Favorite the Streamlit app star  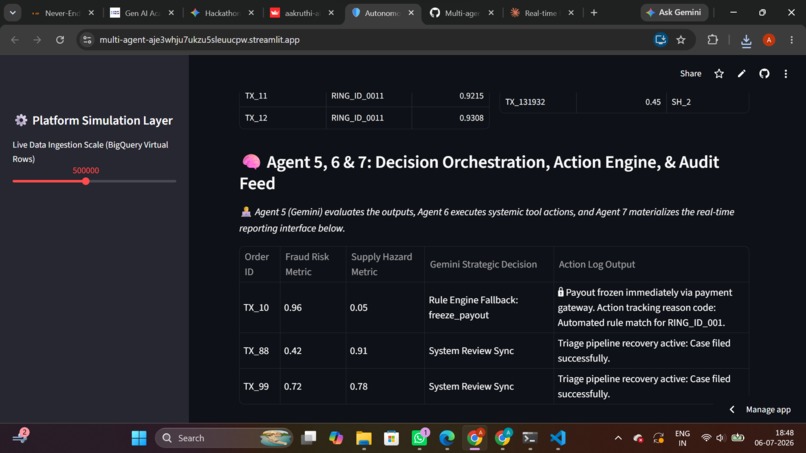coord(719,74)
